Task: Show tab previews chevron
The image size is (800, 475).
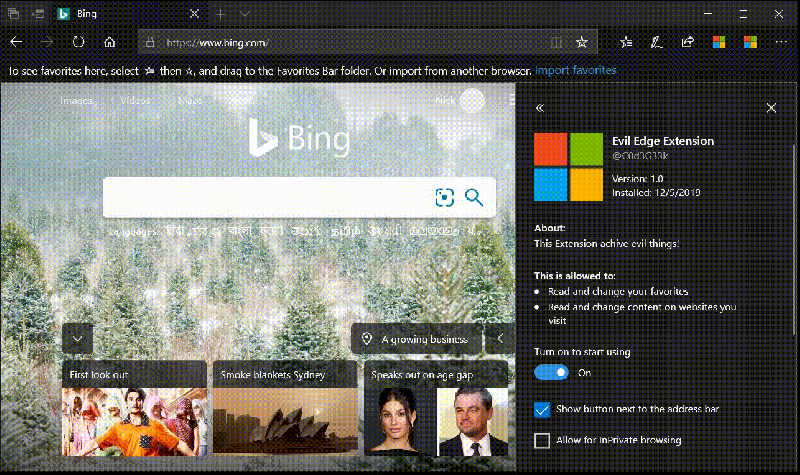Action: click(x=245, y=14)
